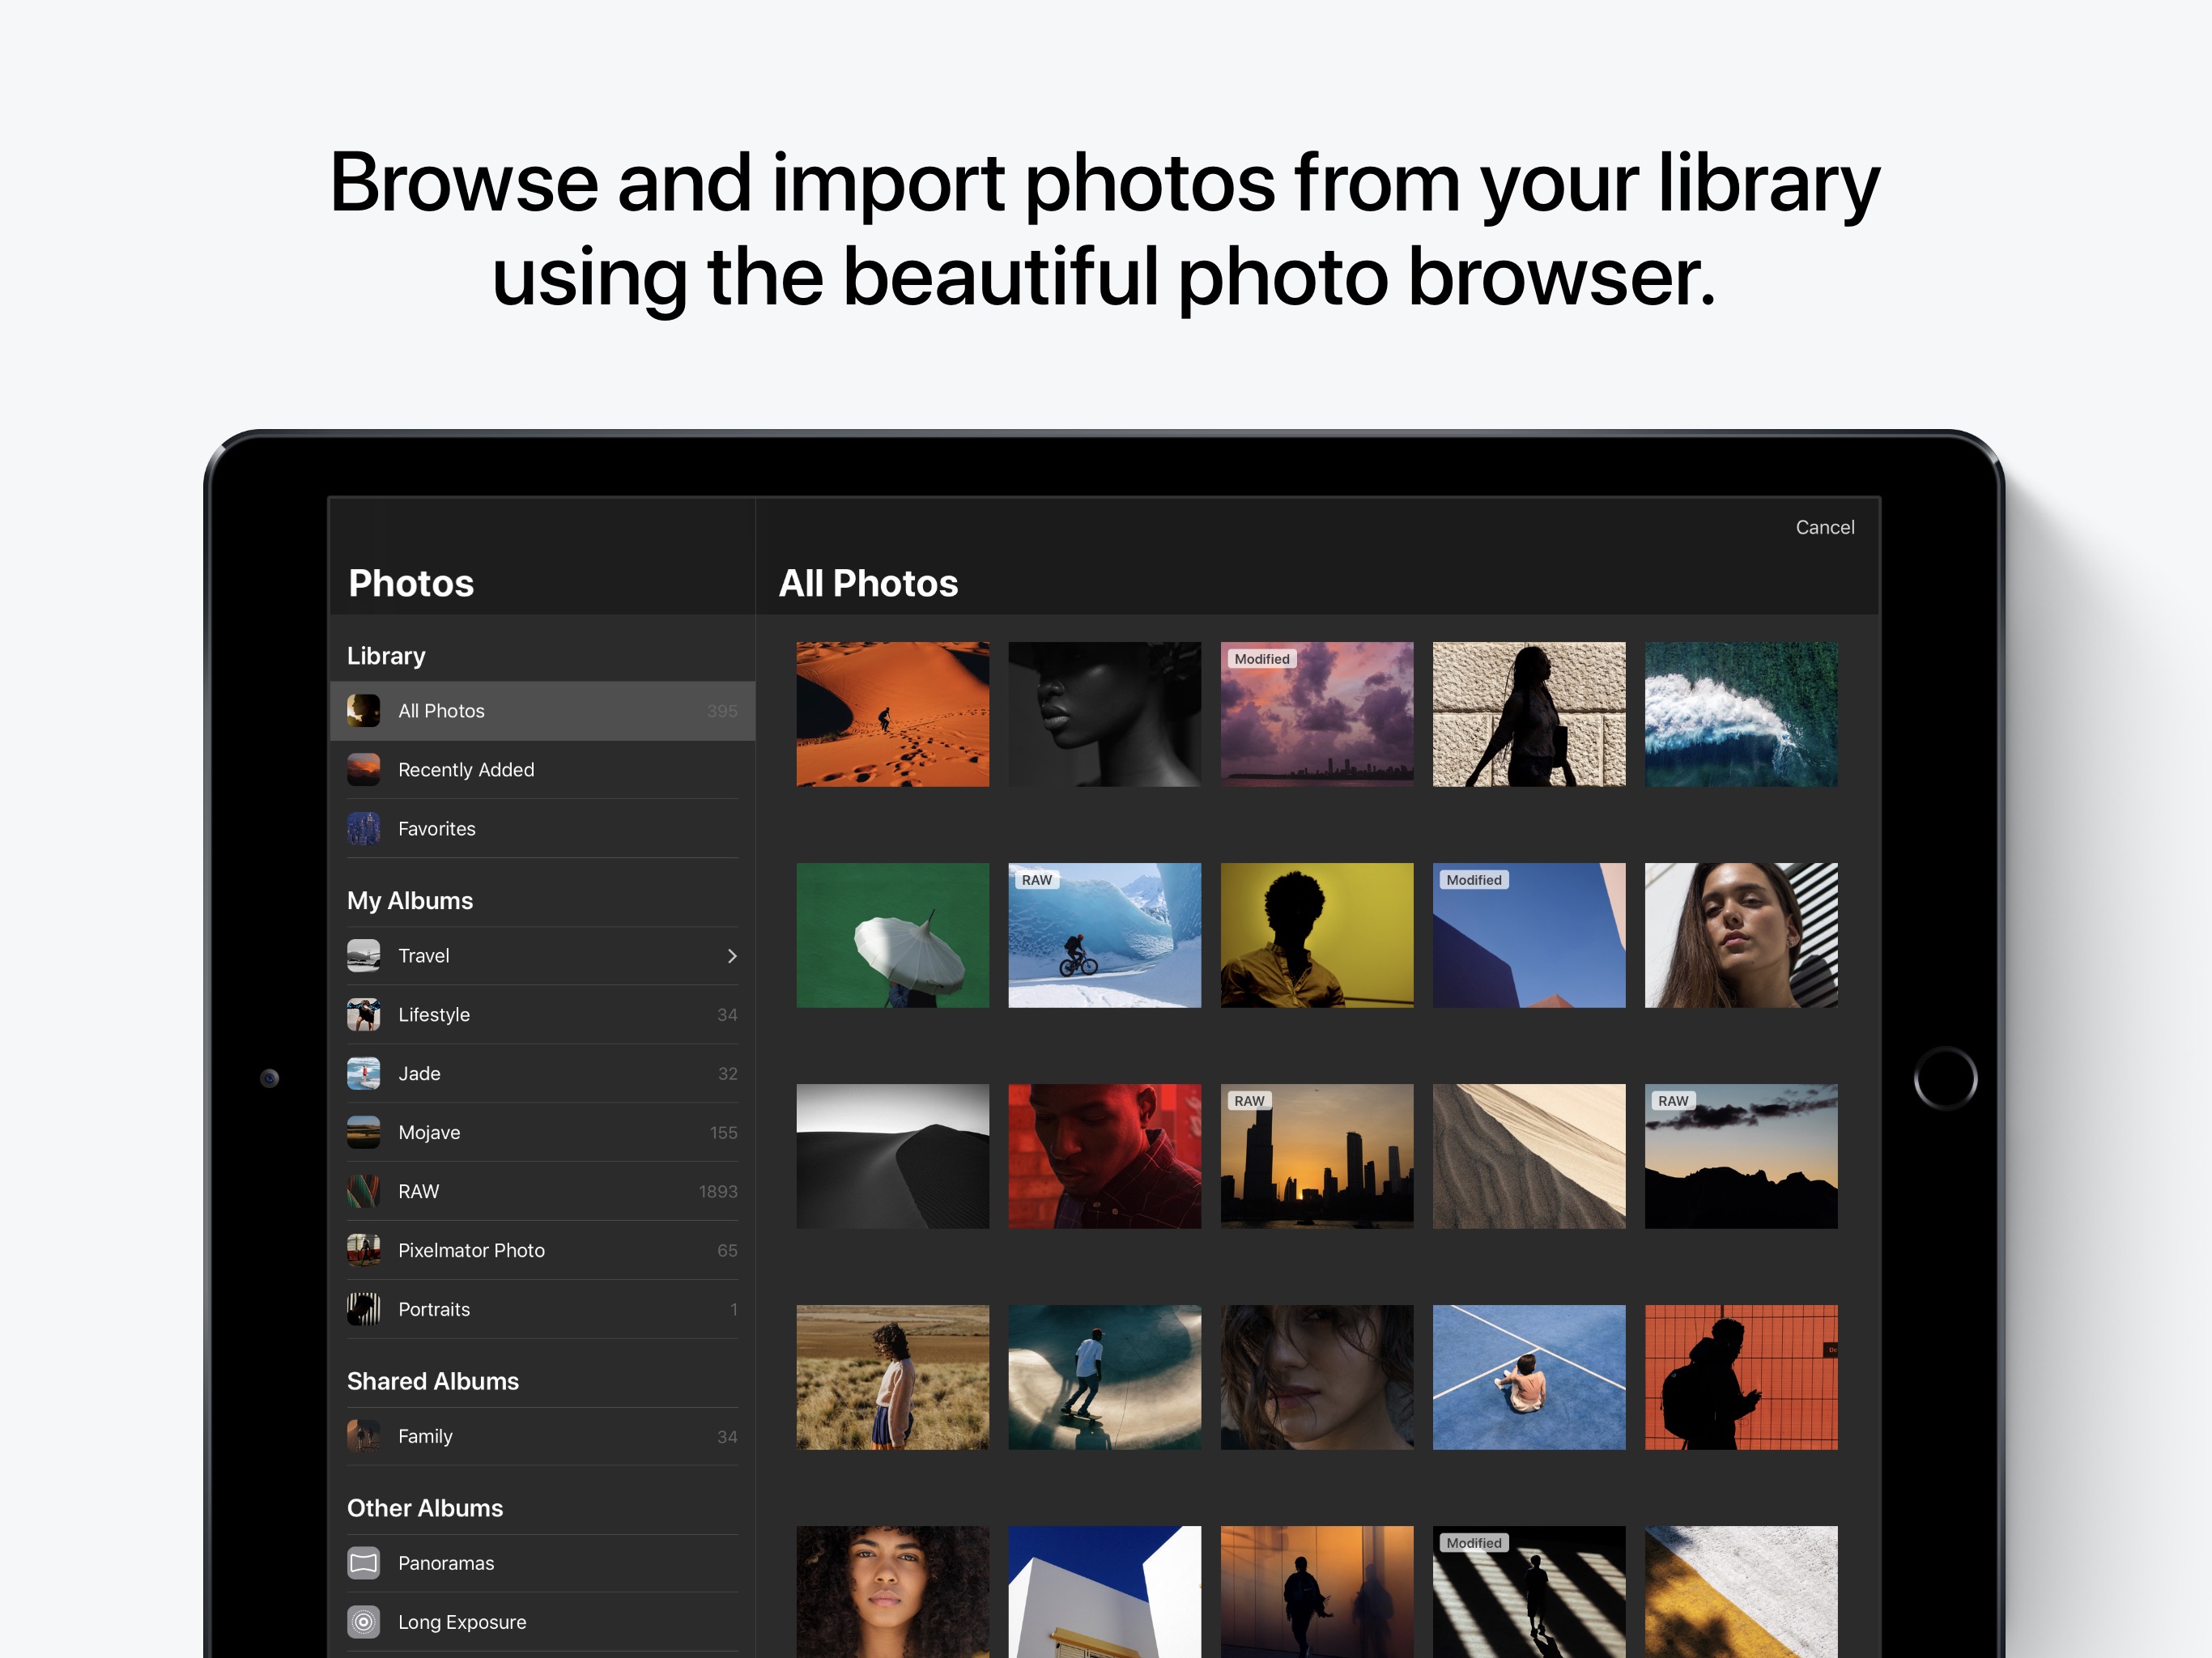Open the Panoramas album
This screenshot has width=2212, height=1658.
542,1563
